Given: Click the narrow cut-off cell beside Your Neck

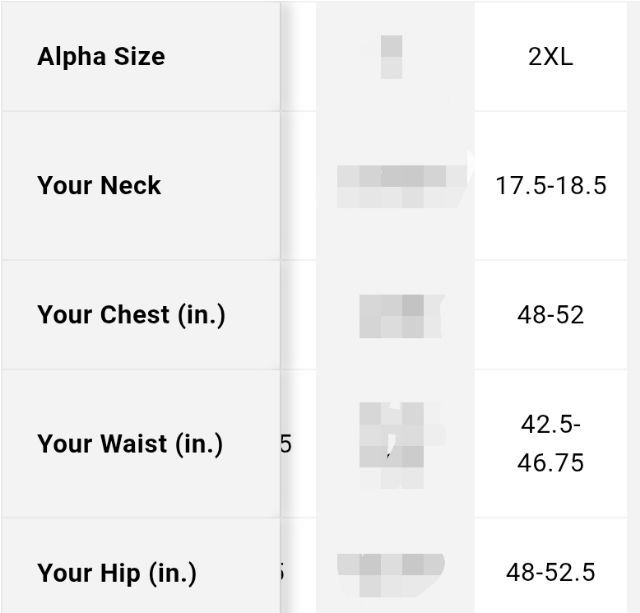Looking at the screenshot, I should point(298,186).
